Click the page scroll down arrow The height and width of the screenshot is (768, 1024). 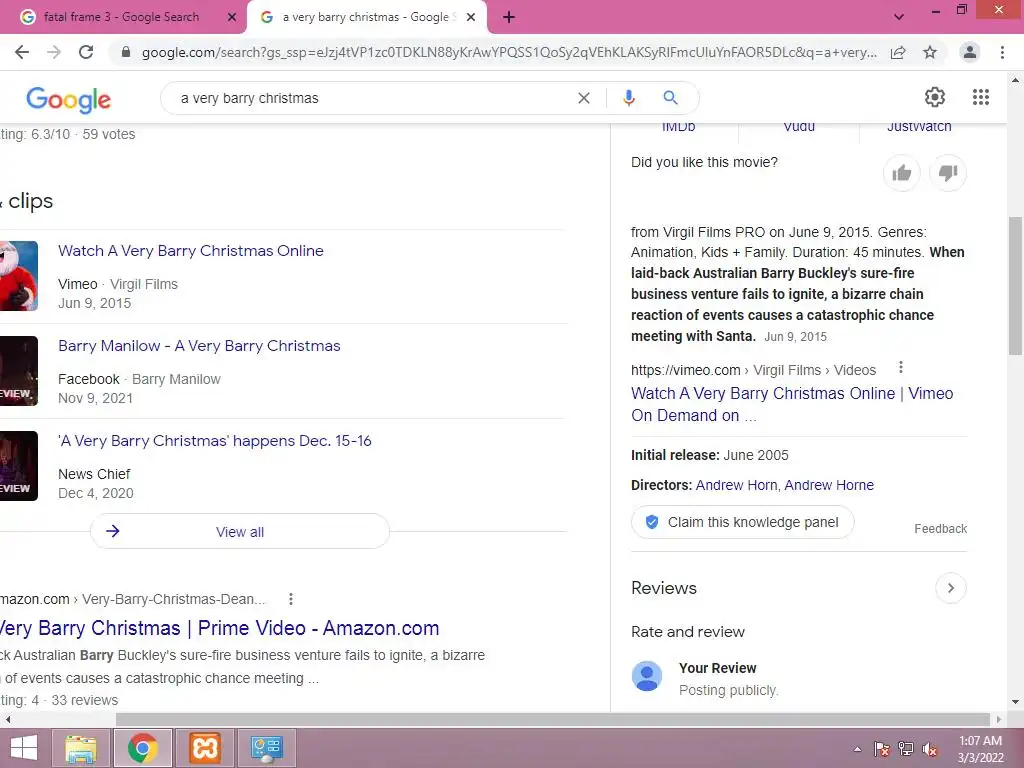(1015, 703)
